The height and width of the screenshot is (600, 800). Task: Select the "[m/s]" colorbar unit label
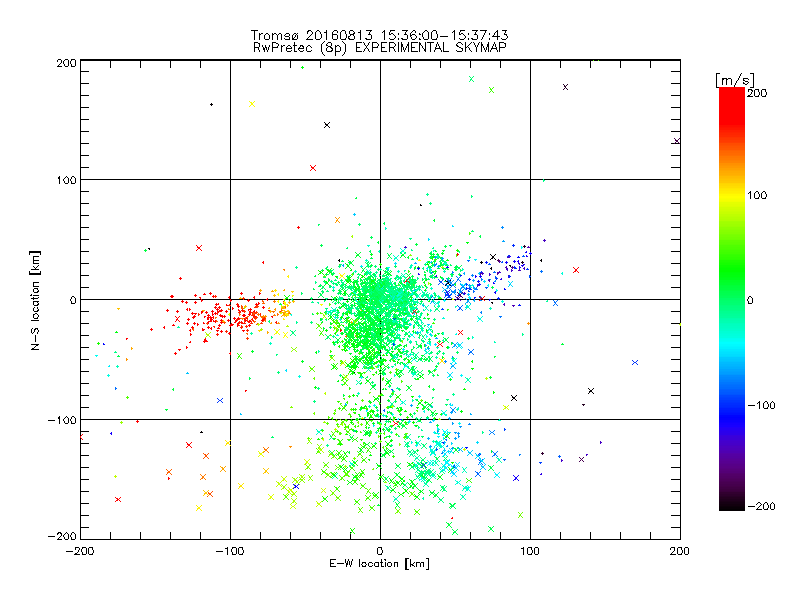(735, 80)
